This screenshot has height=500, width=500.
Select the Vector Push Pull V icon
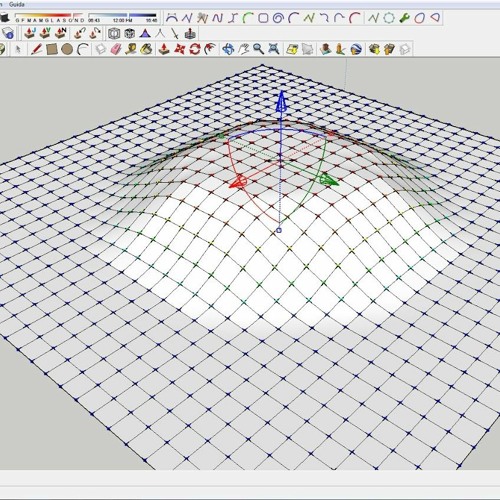(x=45, y=33)
